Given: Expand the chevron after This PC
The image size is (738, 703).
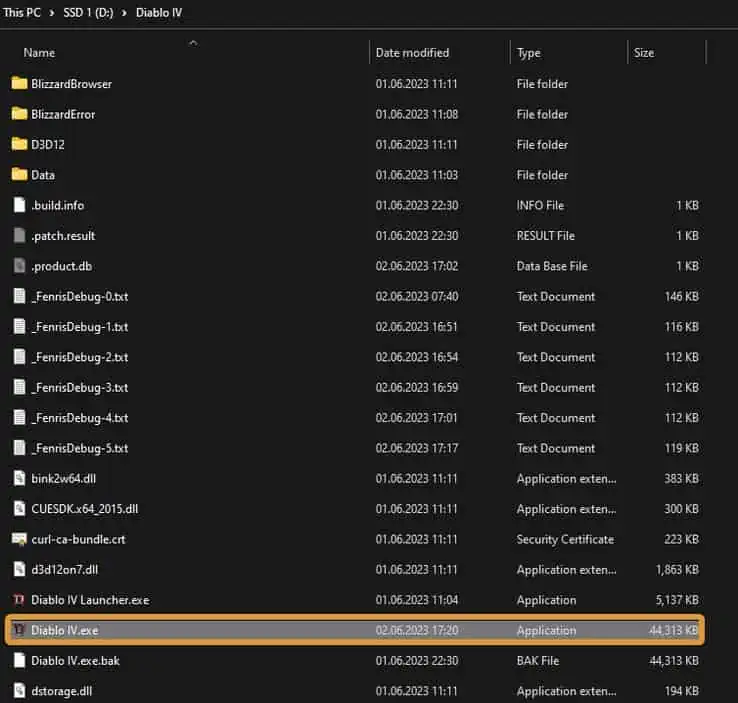Looking at the screenshot, I should click(52, 13).
